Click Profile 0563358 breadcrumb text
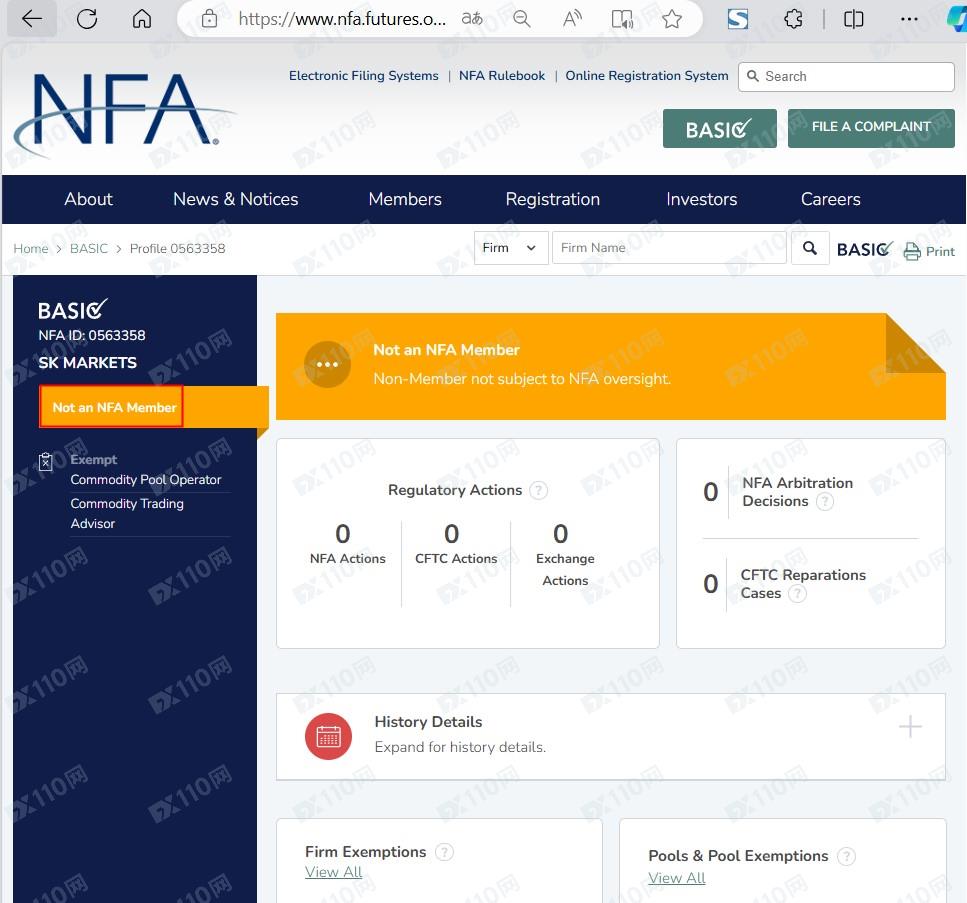This screenshot has height=903, width=967. (178, 249)
